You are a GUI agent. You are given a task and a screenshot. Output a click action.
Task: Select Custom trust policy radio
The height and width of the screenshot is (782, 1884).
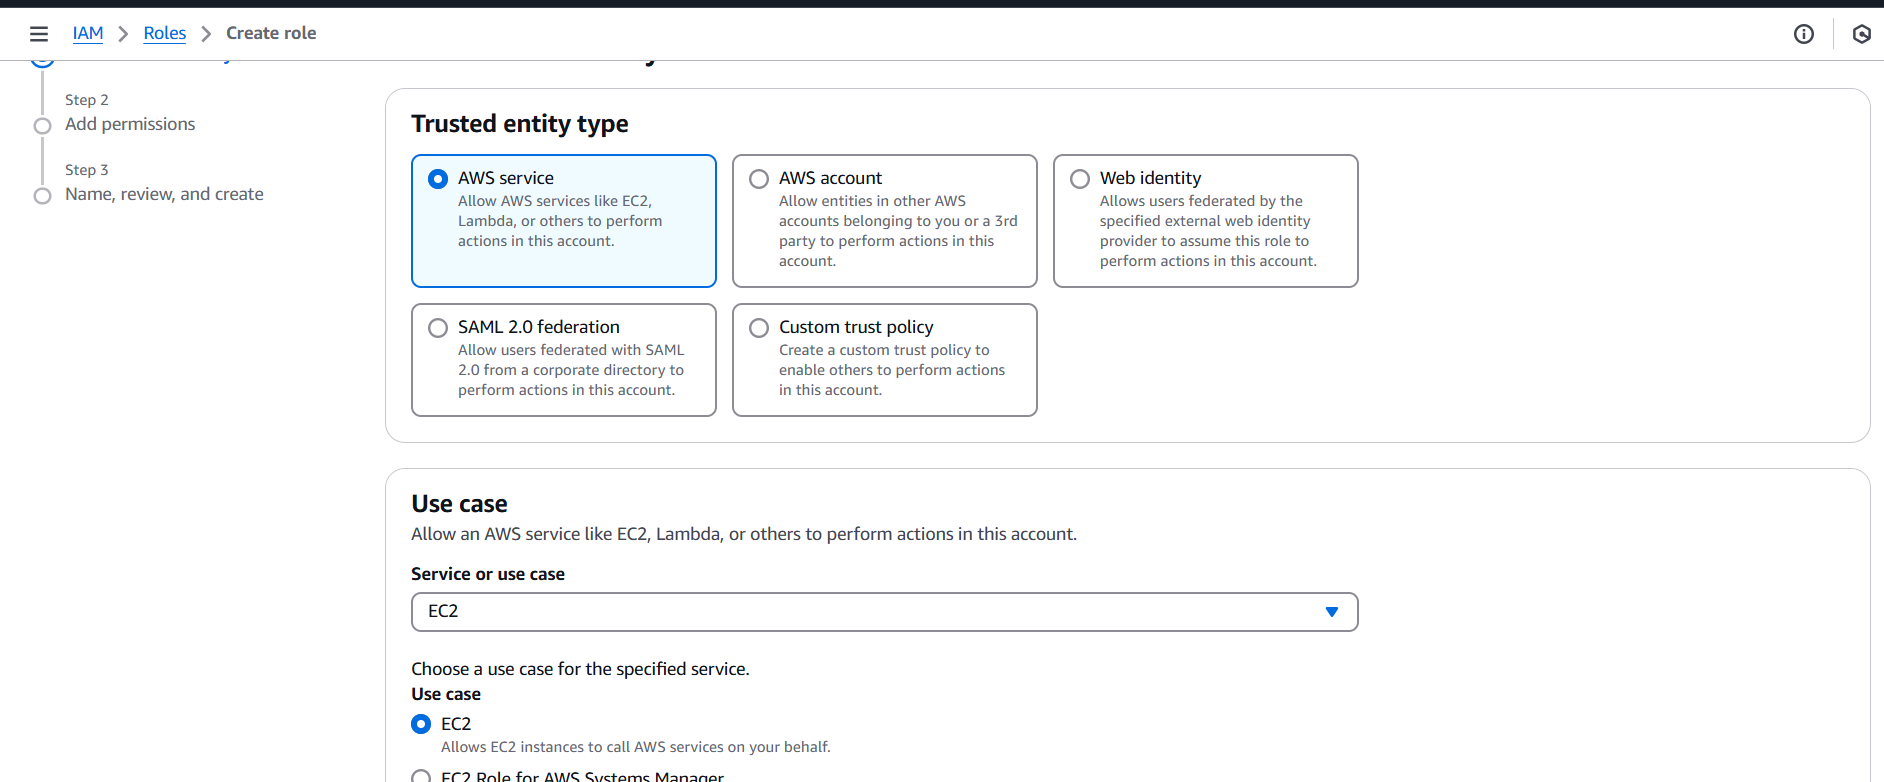(x=759, y=328)
